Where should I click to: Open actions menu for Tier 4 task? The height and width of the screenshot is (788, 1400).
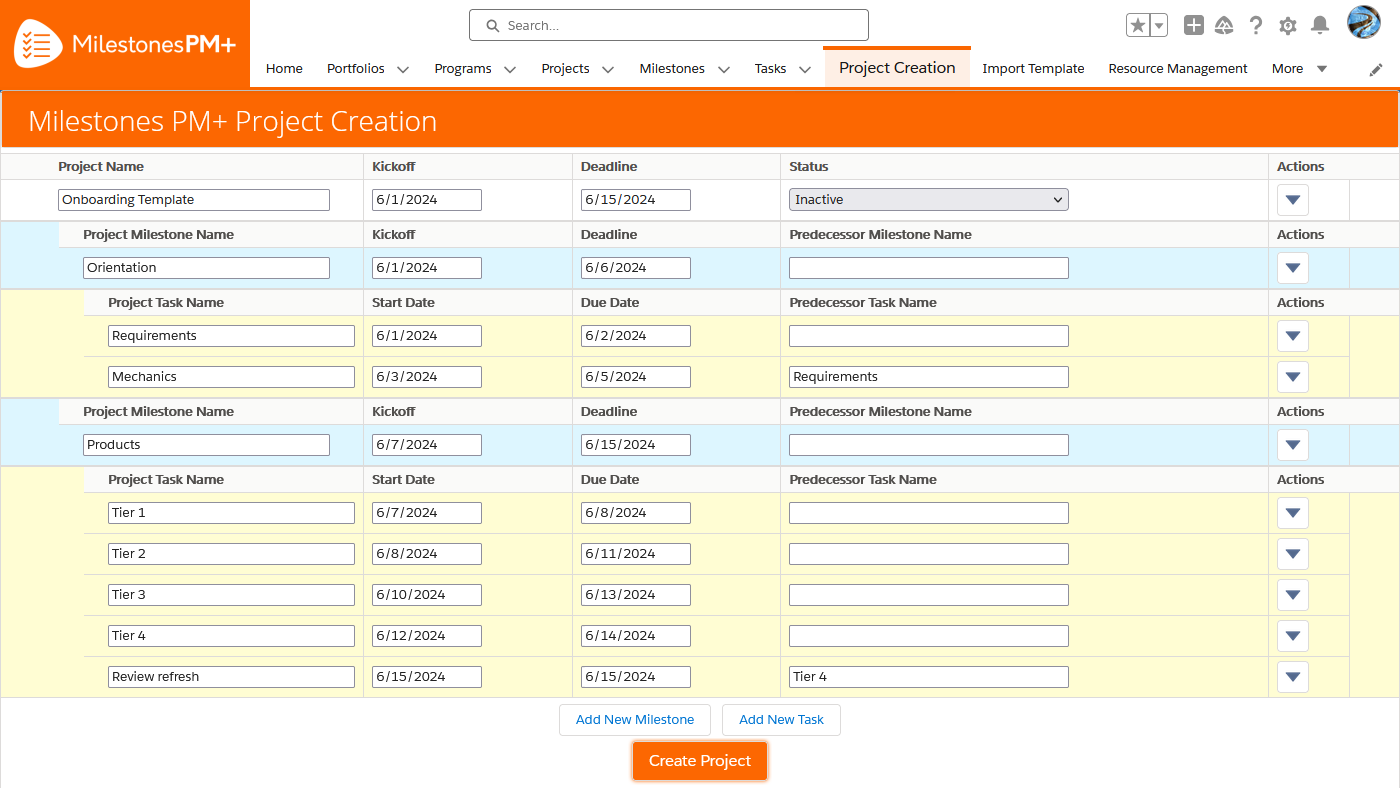click(x=1293, y=636)
